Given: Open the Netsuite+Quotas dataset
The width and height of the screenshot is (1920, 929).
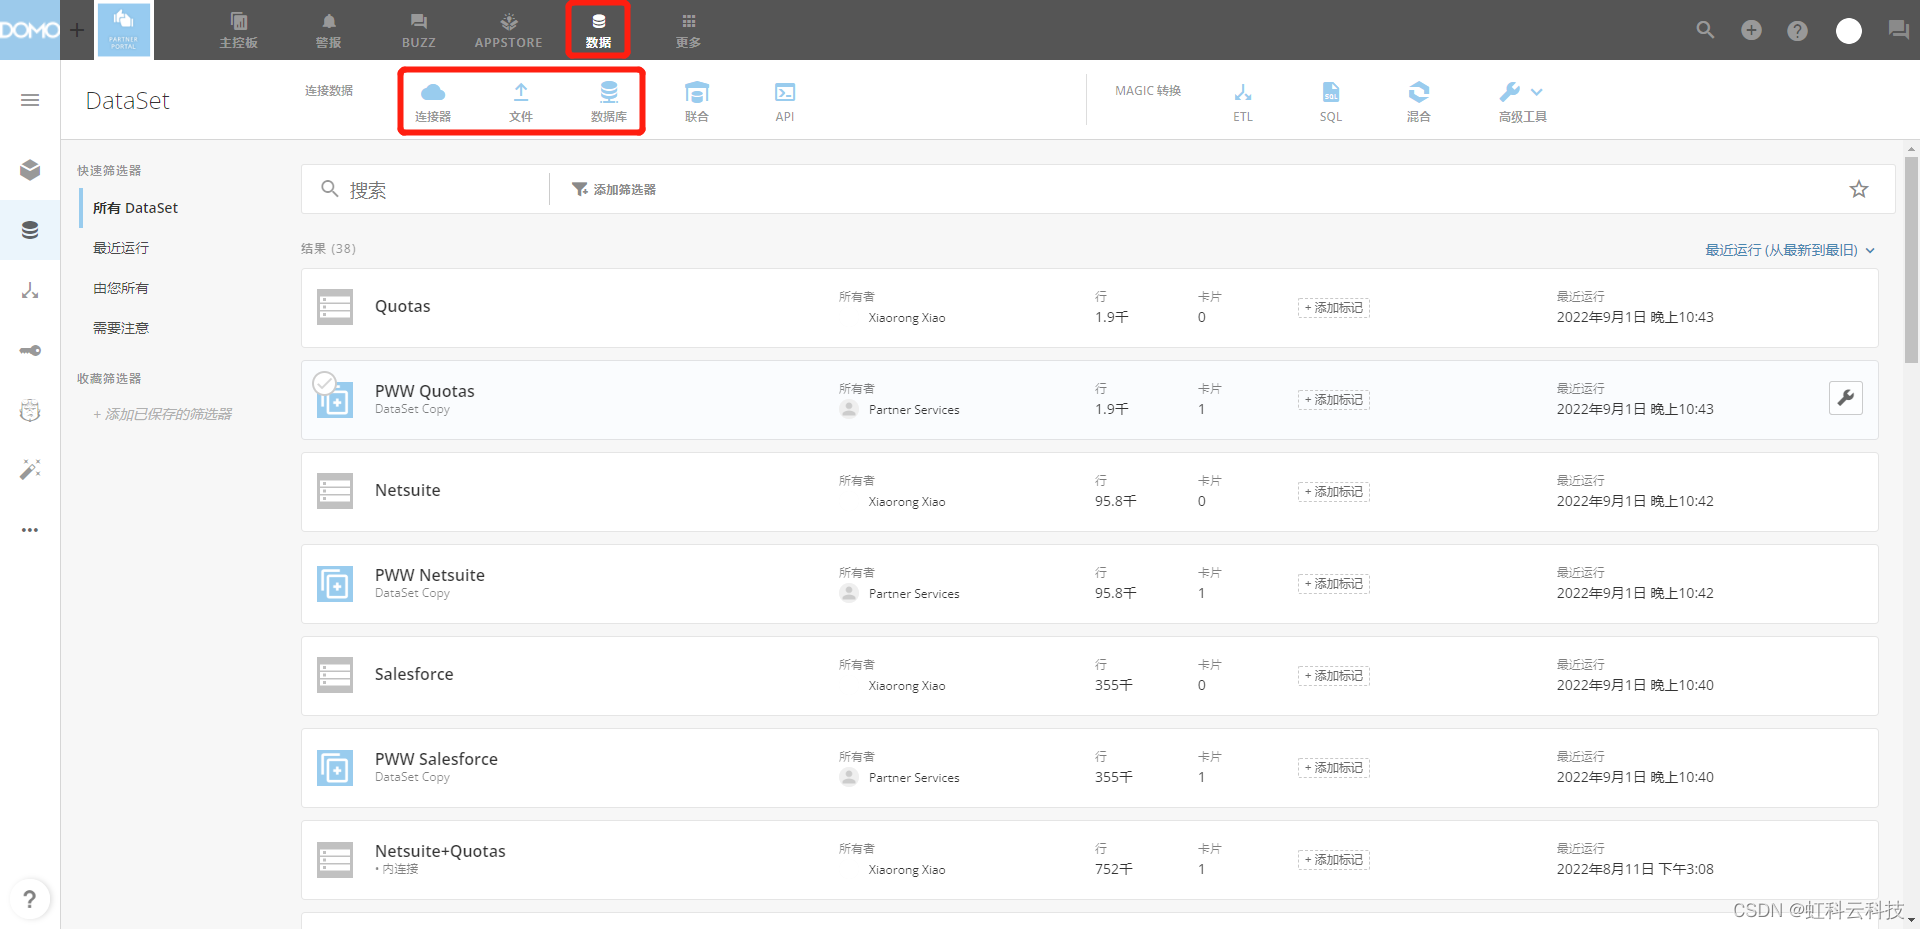Looking at the screenshot, I should tap(440, 851).
